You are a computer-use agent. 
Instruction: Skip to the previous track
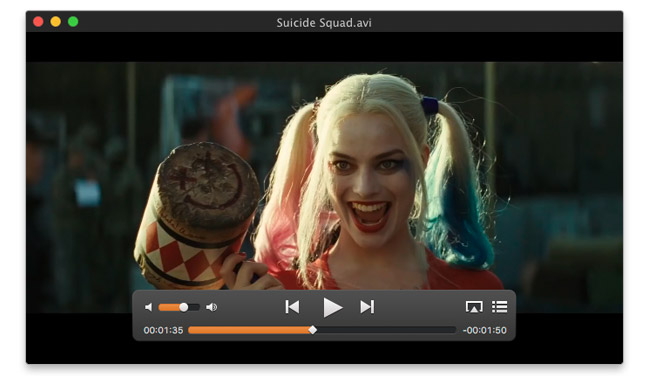(292, 307)
